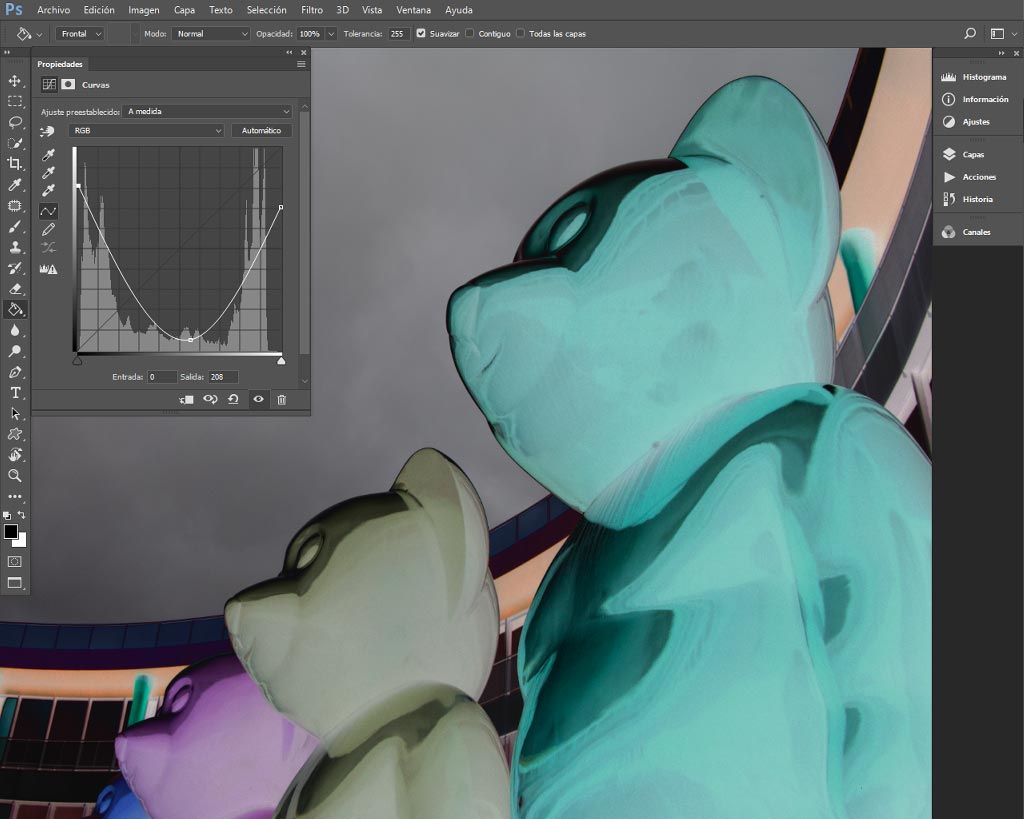Choose edit points curve mode
Image resolution: width=1024 pixels, height=819 pixels.
[x=48, y=211]
